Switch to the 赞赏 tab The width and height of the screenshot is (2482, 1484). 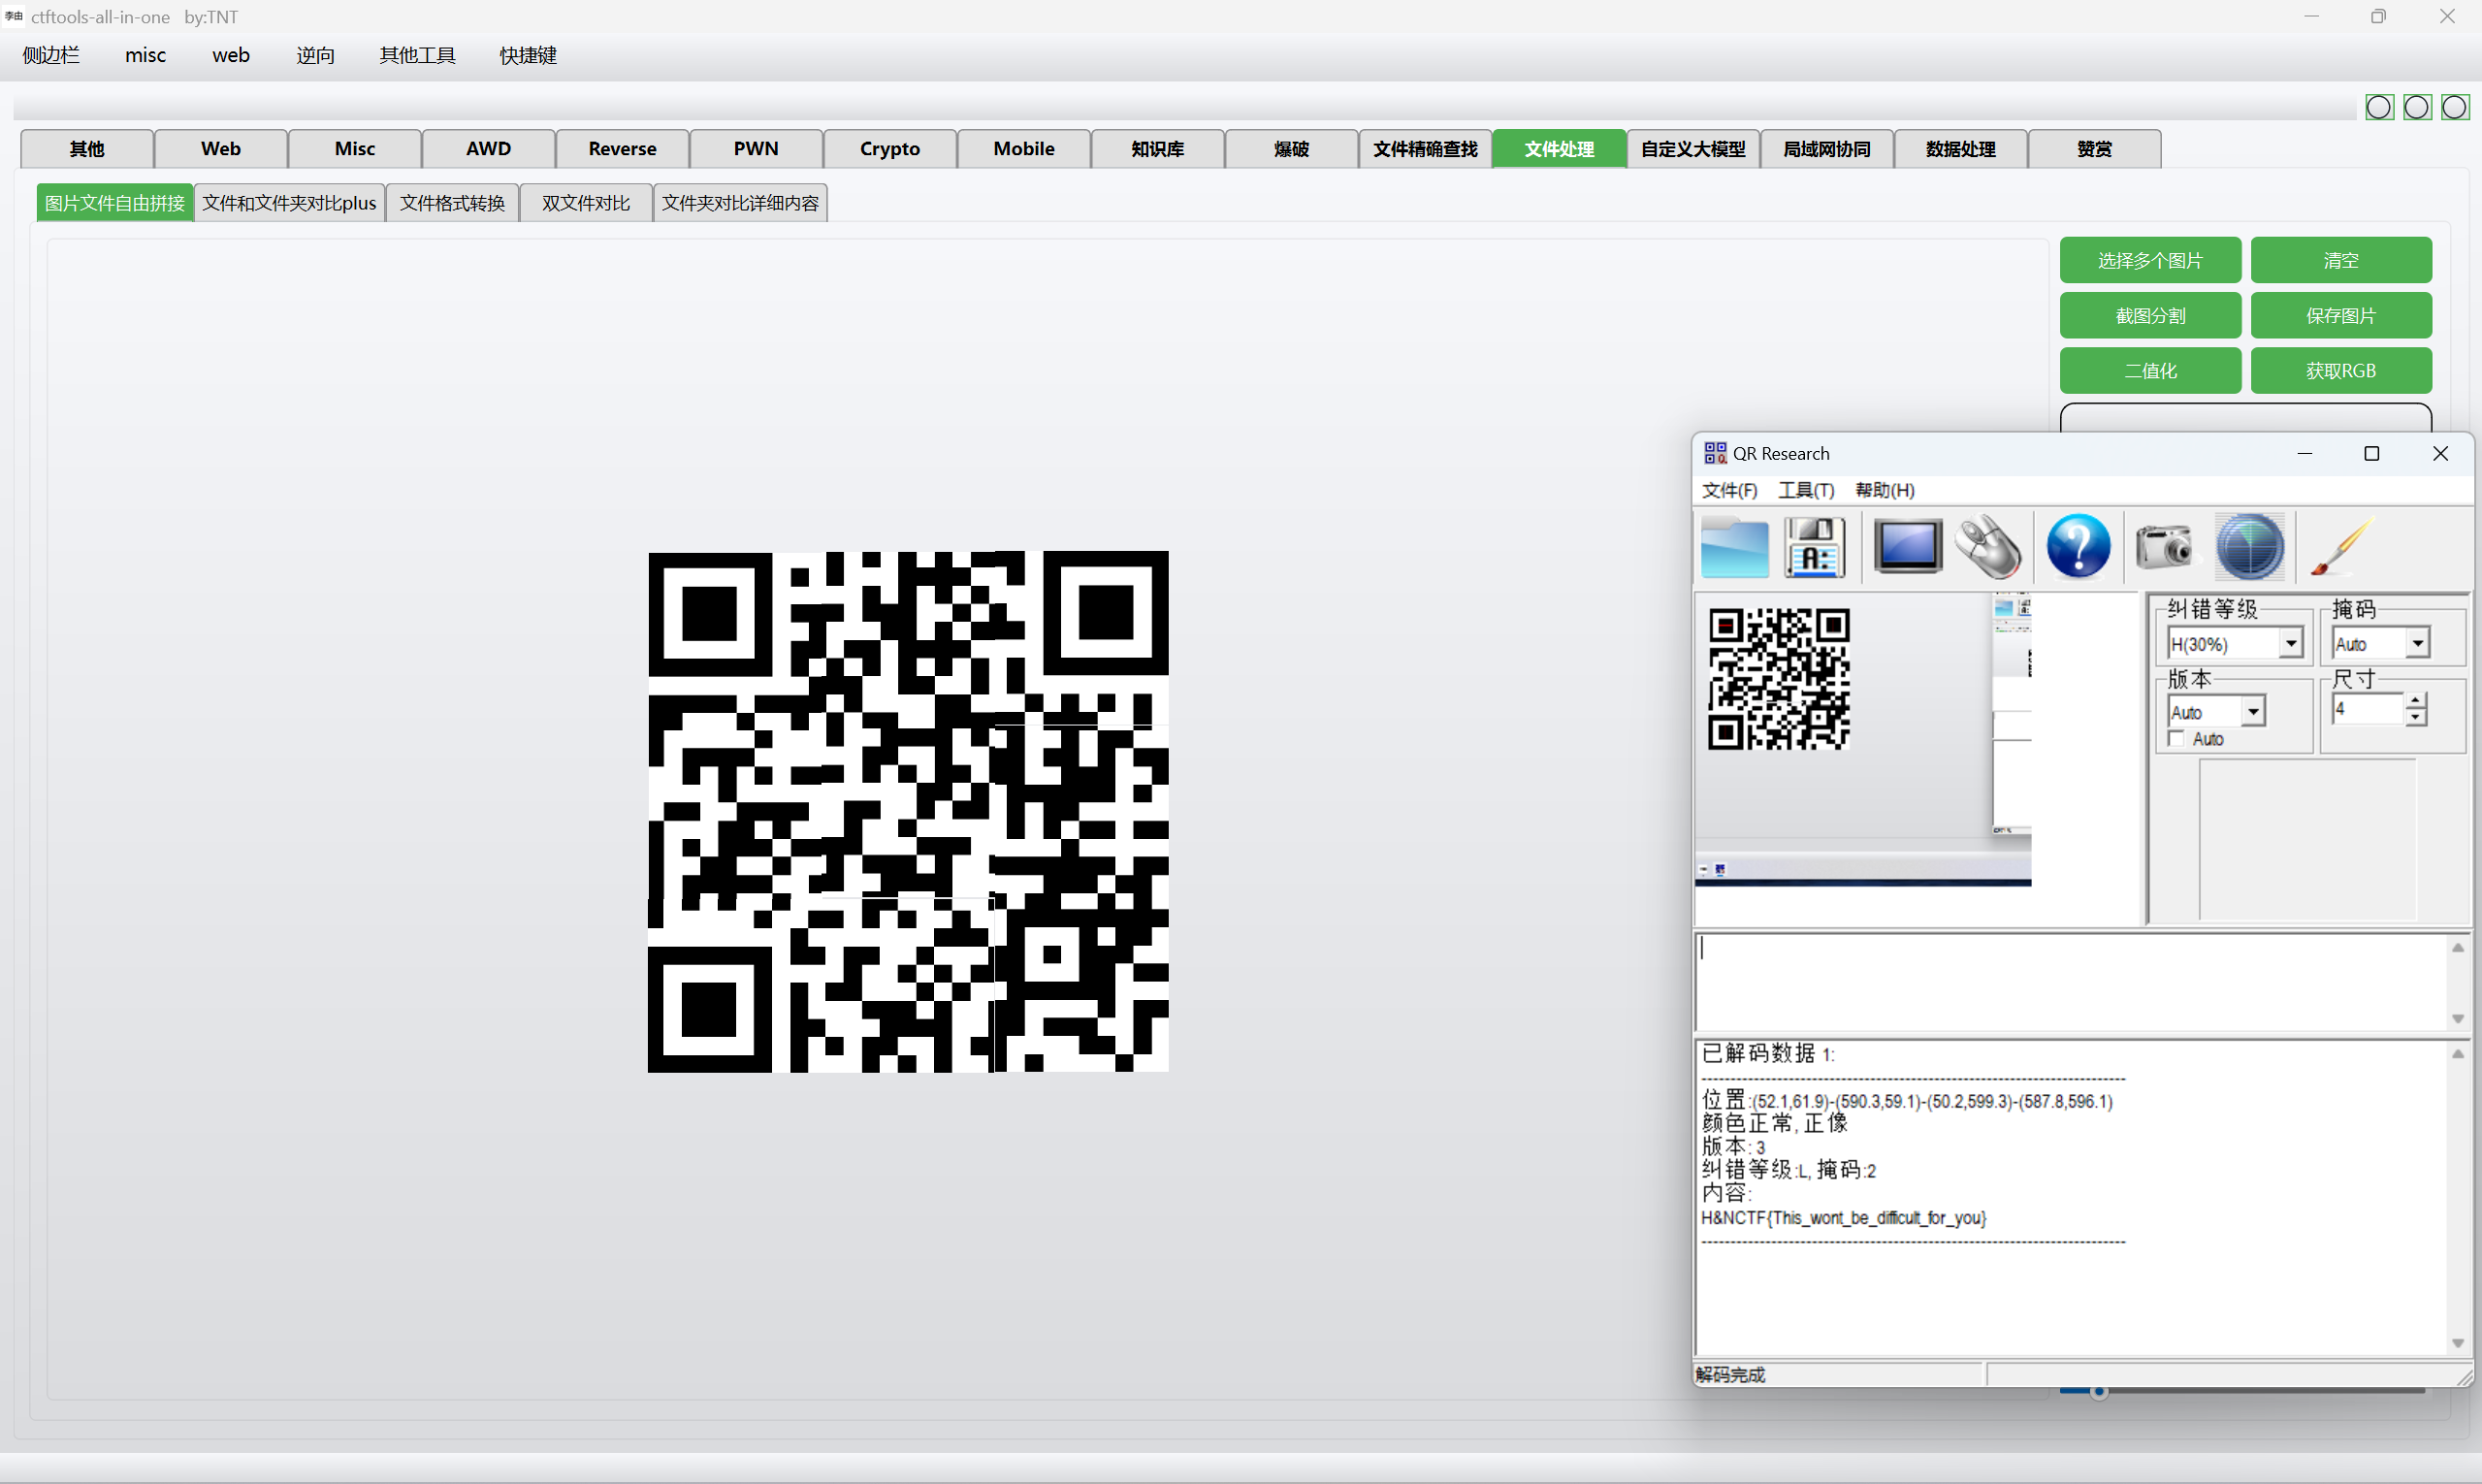[x=2095, y=148]
